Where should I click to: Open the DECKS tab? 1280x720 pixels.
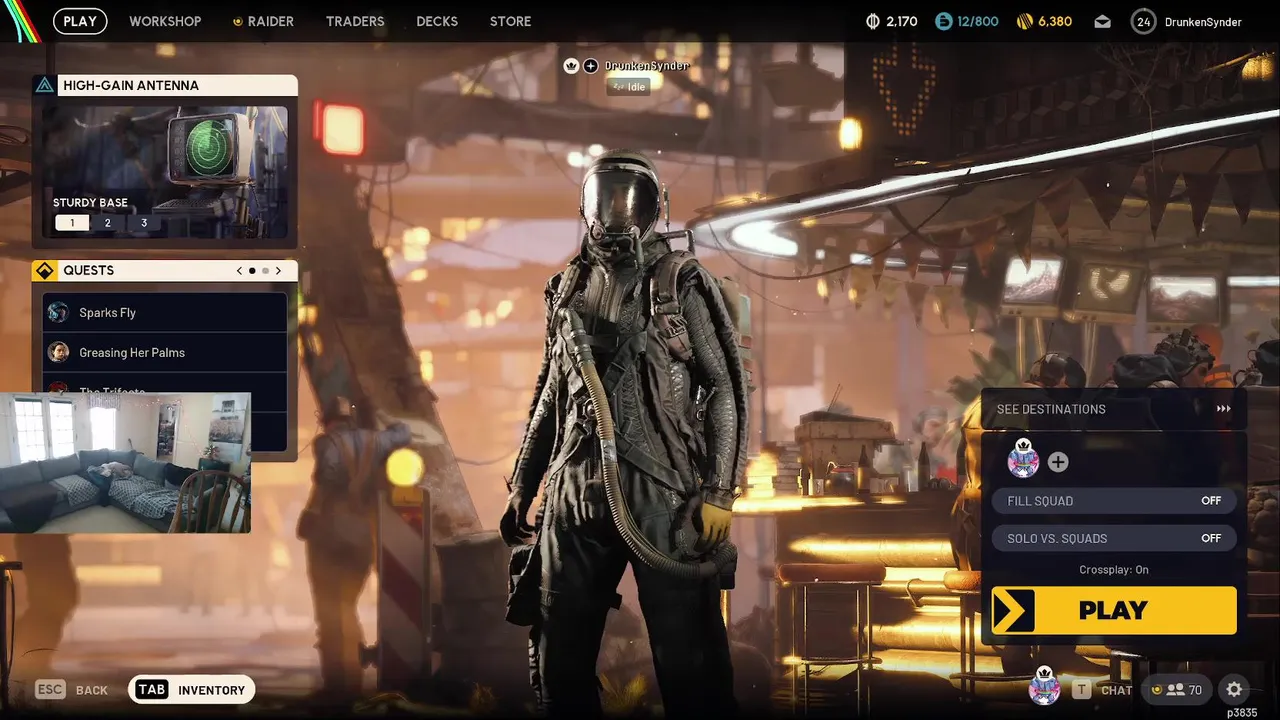click(x=437, y=21)
